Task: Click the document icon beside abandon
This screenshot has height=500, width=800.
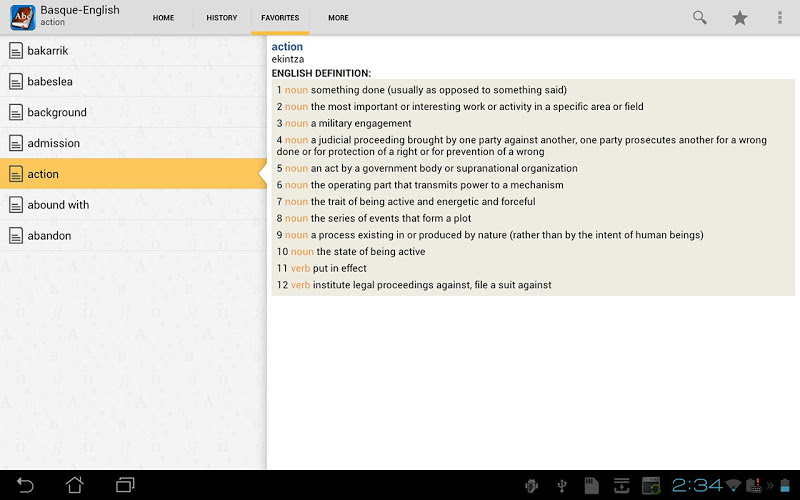Action: click(x=15, y=236)
